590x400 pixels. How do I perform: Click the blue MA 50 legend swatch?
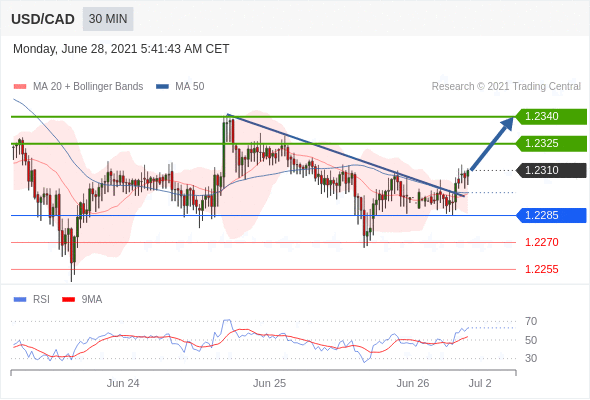(x=162, y=87)
